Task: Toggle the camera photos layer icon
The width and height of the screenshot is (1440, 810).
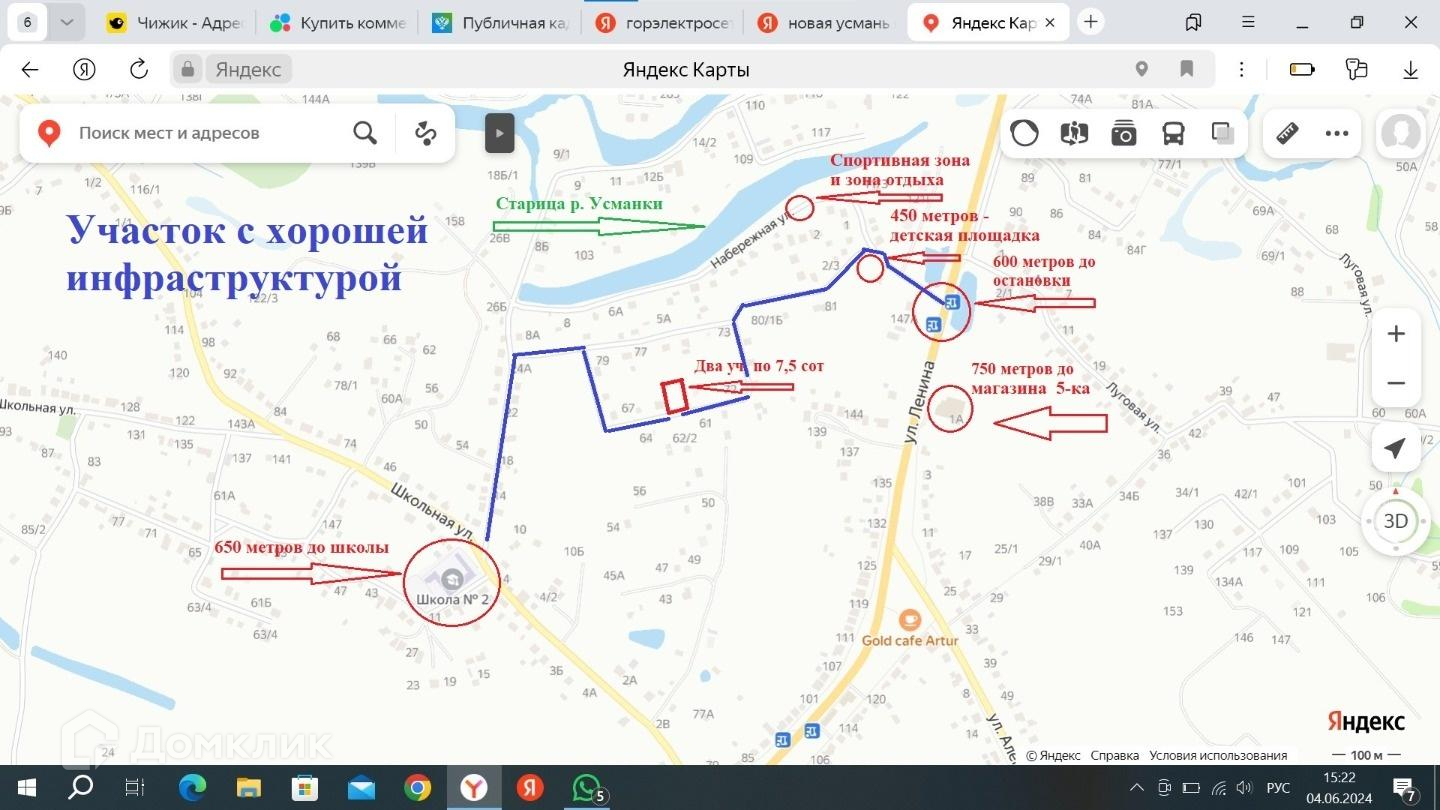Action: point(1124,133)
